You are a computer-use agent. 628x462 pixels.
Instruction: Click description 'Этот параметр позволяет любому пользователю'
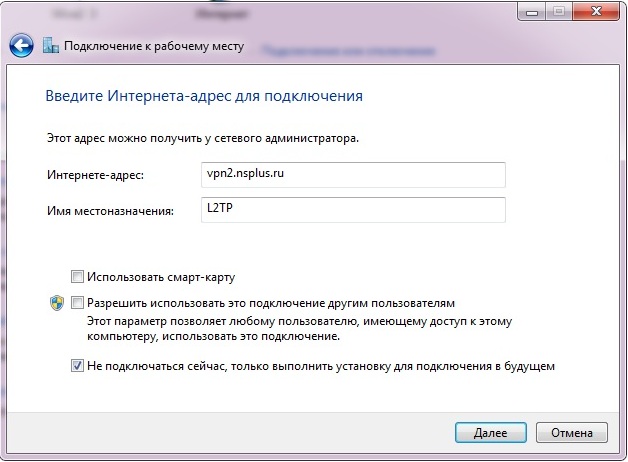click(300, 328)
